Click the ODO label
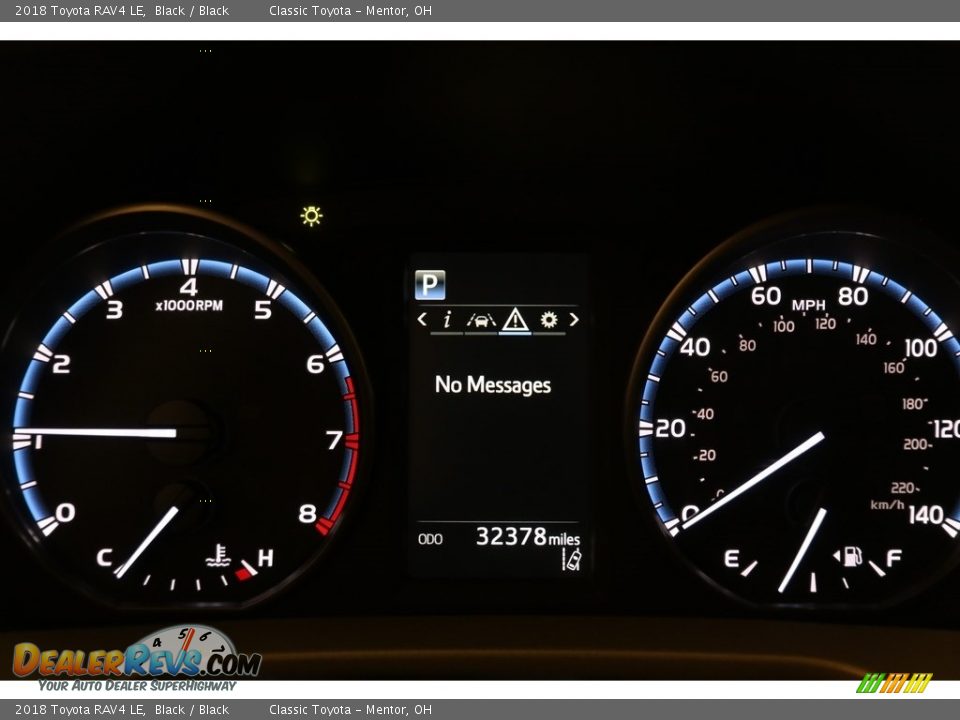 click(x=430, y=539)
